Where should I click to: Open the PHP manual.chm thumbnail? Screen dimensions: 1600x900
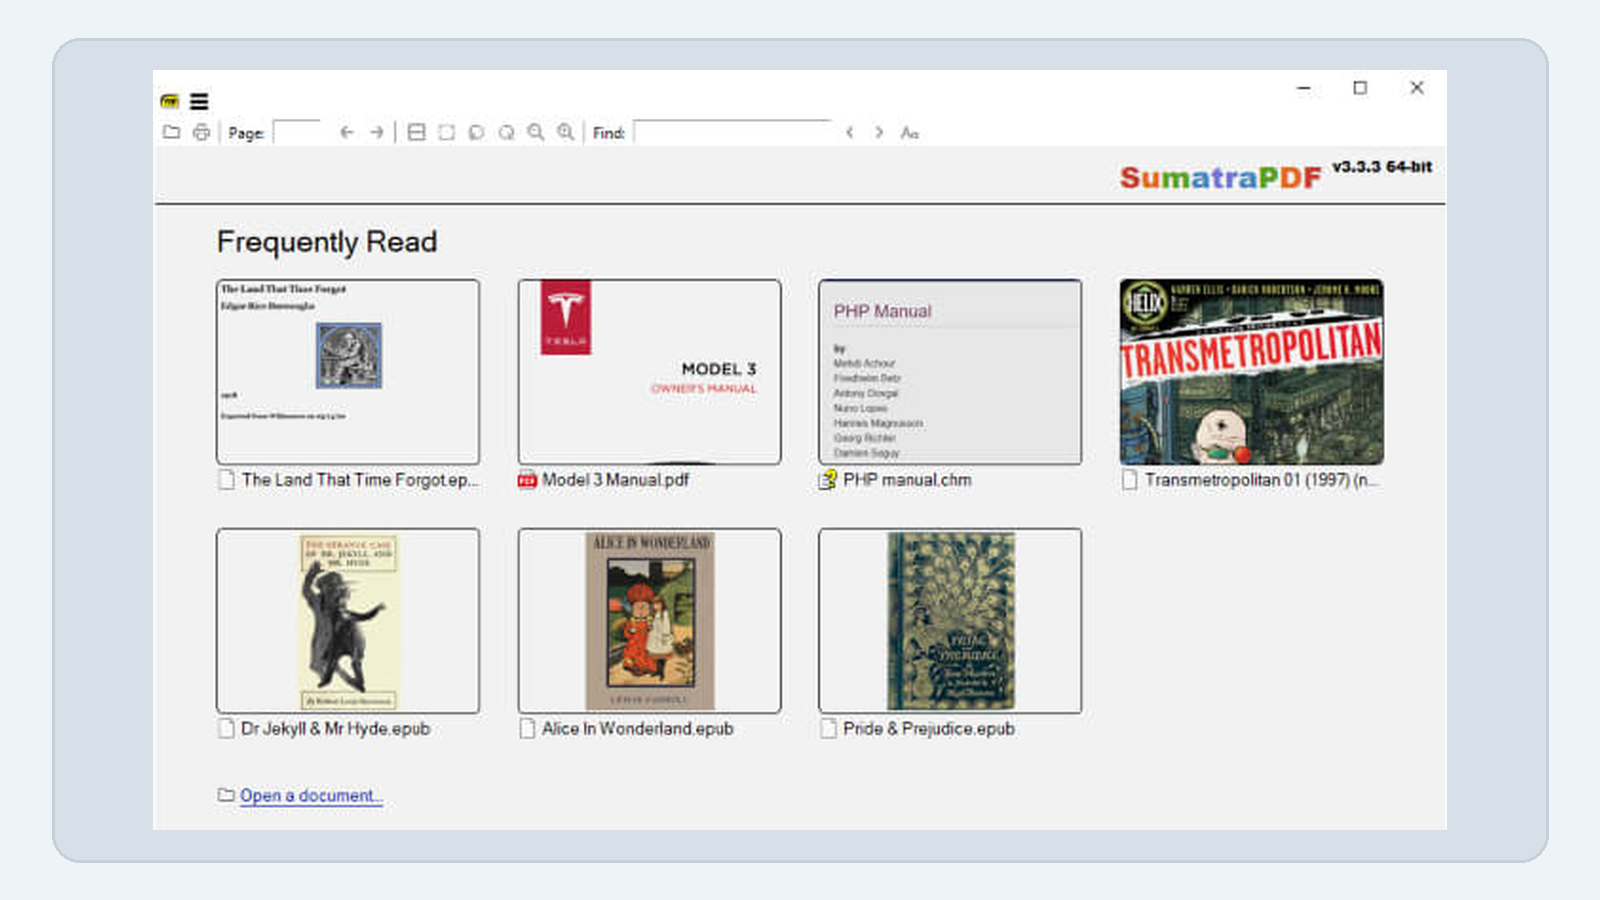pyautogui.click(x=950, y=372)
